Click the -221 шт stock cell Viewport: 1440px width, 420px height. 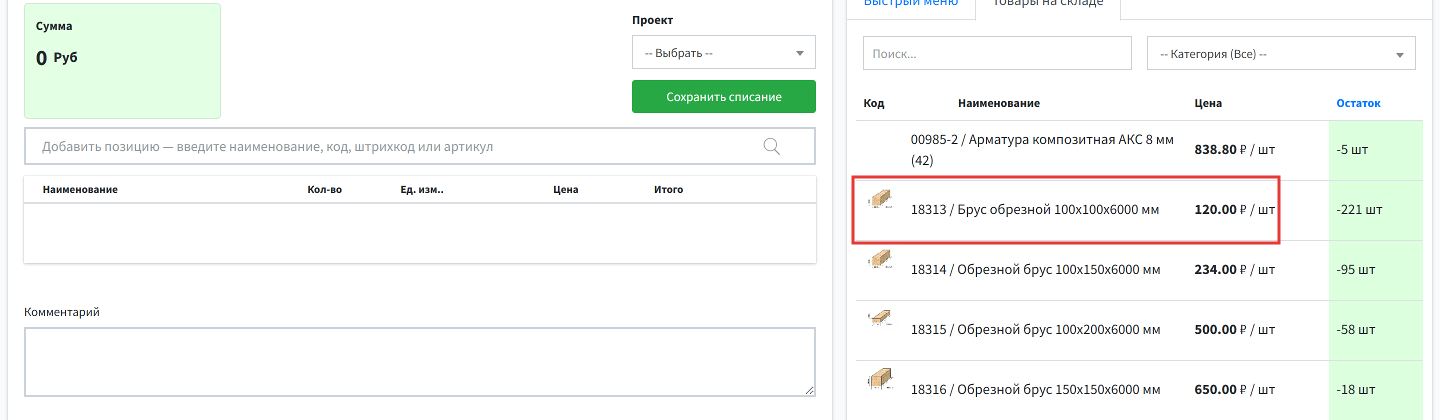pyautogui.click(x=1375, y=210)
